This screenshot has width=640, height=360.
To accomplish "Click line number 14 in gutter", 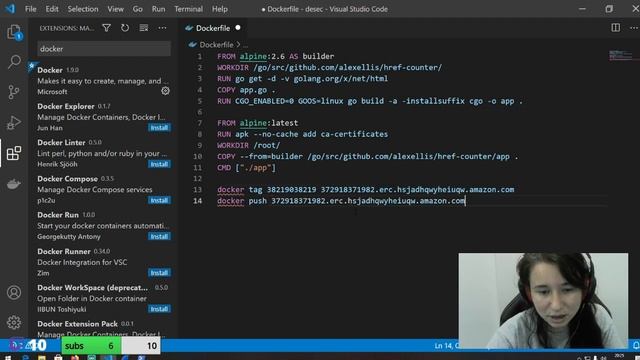I will tap(198, 201).
